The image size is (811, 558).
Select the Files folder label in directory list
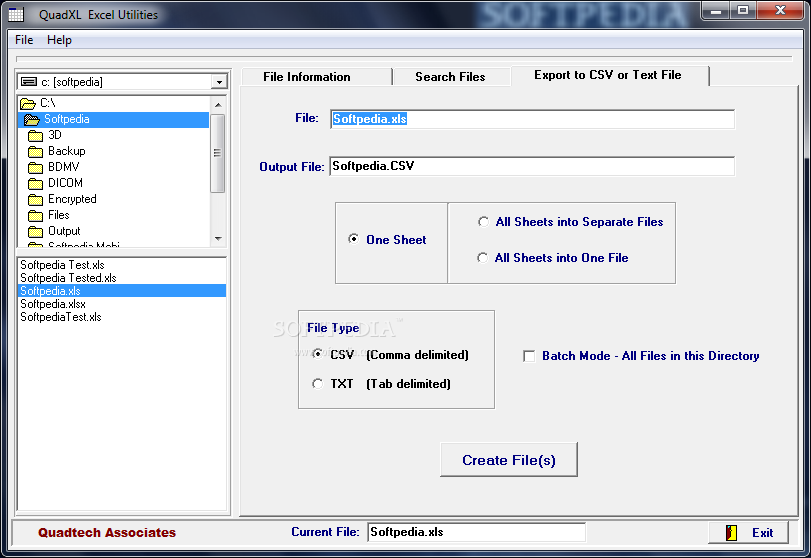coord(58,215)
